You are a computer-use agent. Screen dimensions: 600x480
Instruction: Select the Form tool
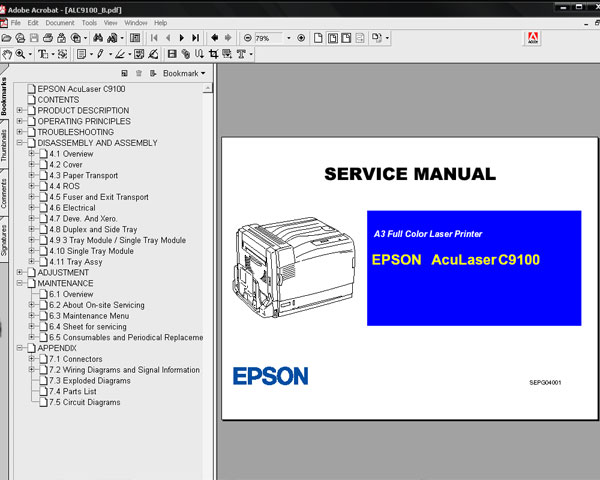[227, 54]
